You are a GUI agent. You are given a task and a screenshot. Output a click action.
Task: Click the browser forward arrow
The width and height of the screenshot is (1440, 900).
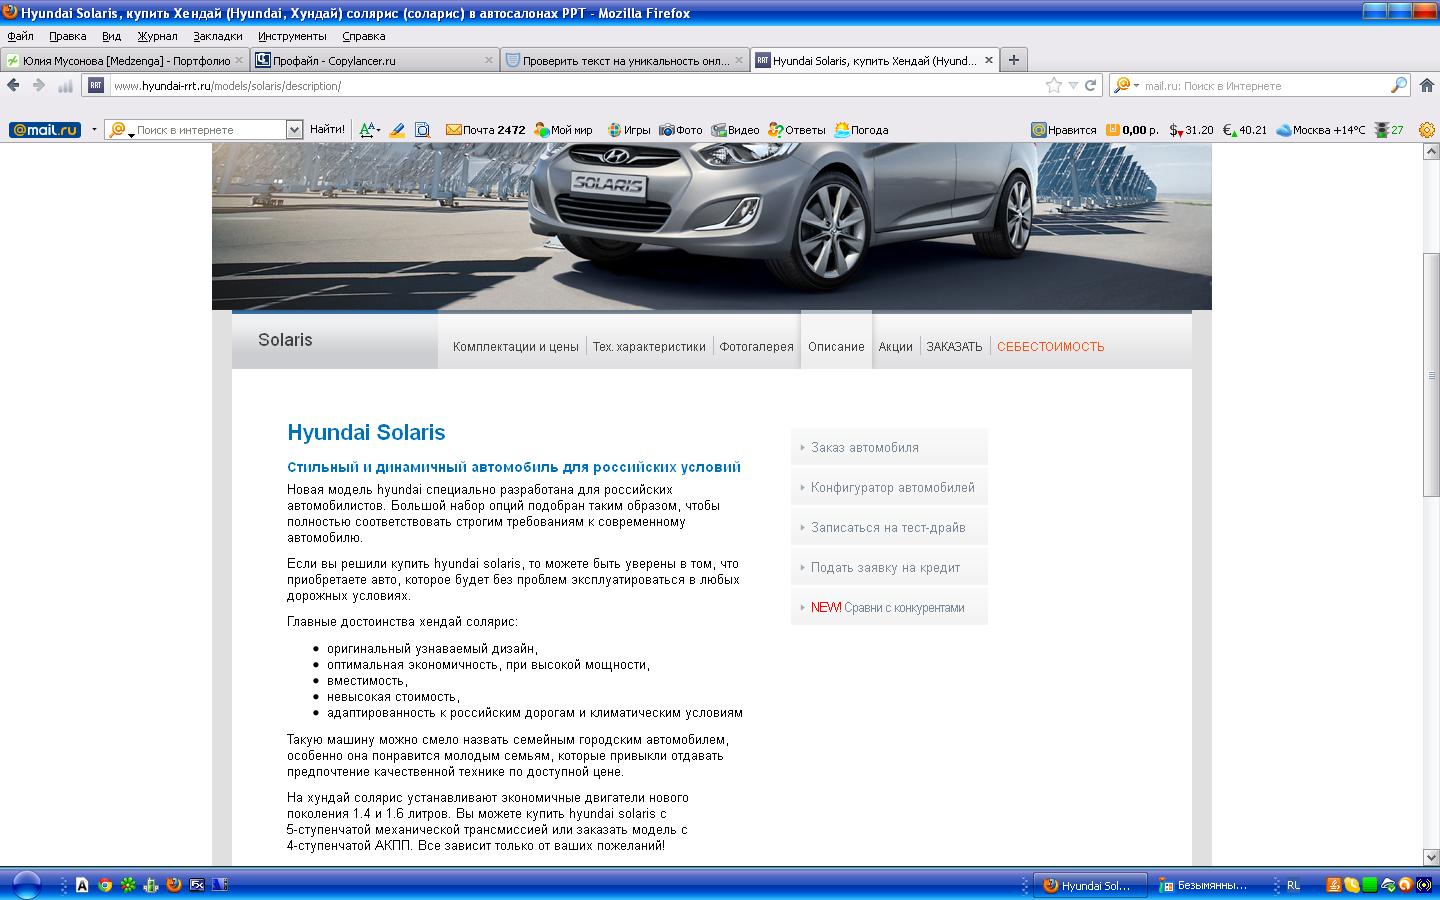click(39, 86)
